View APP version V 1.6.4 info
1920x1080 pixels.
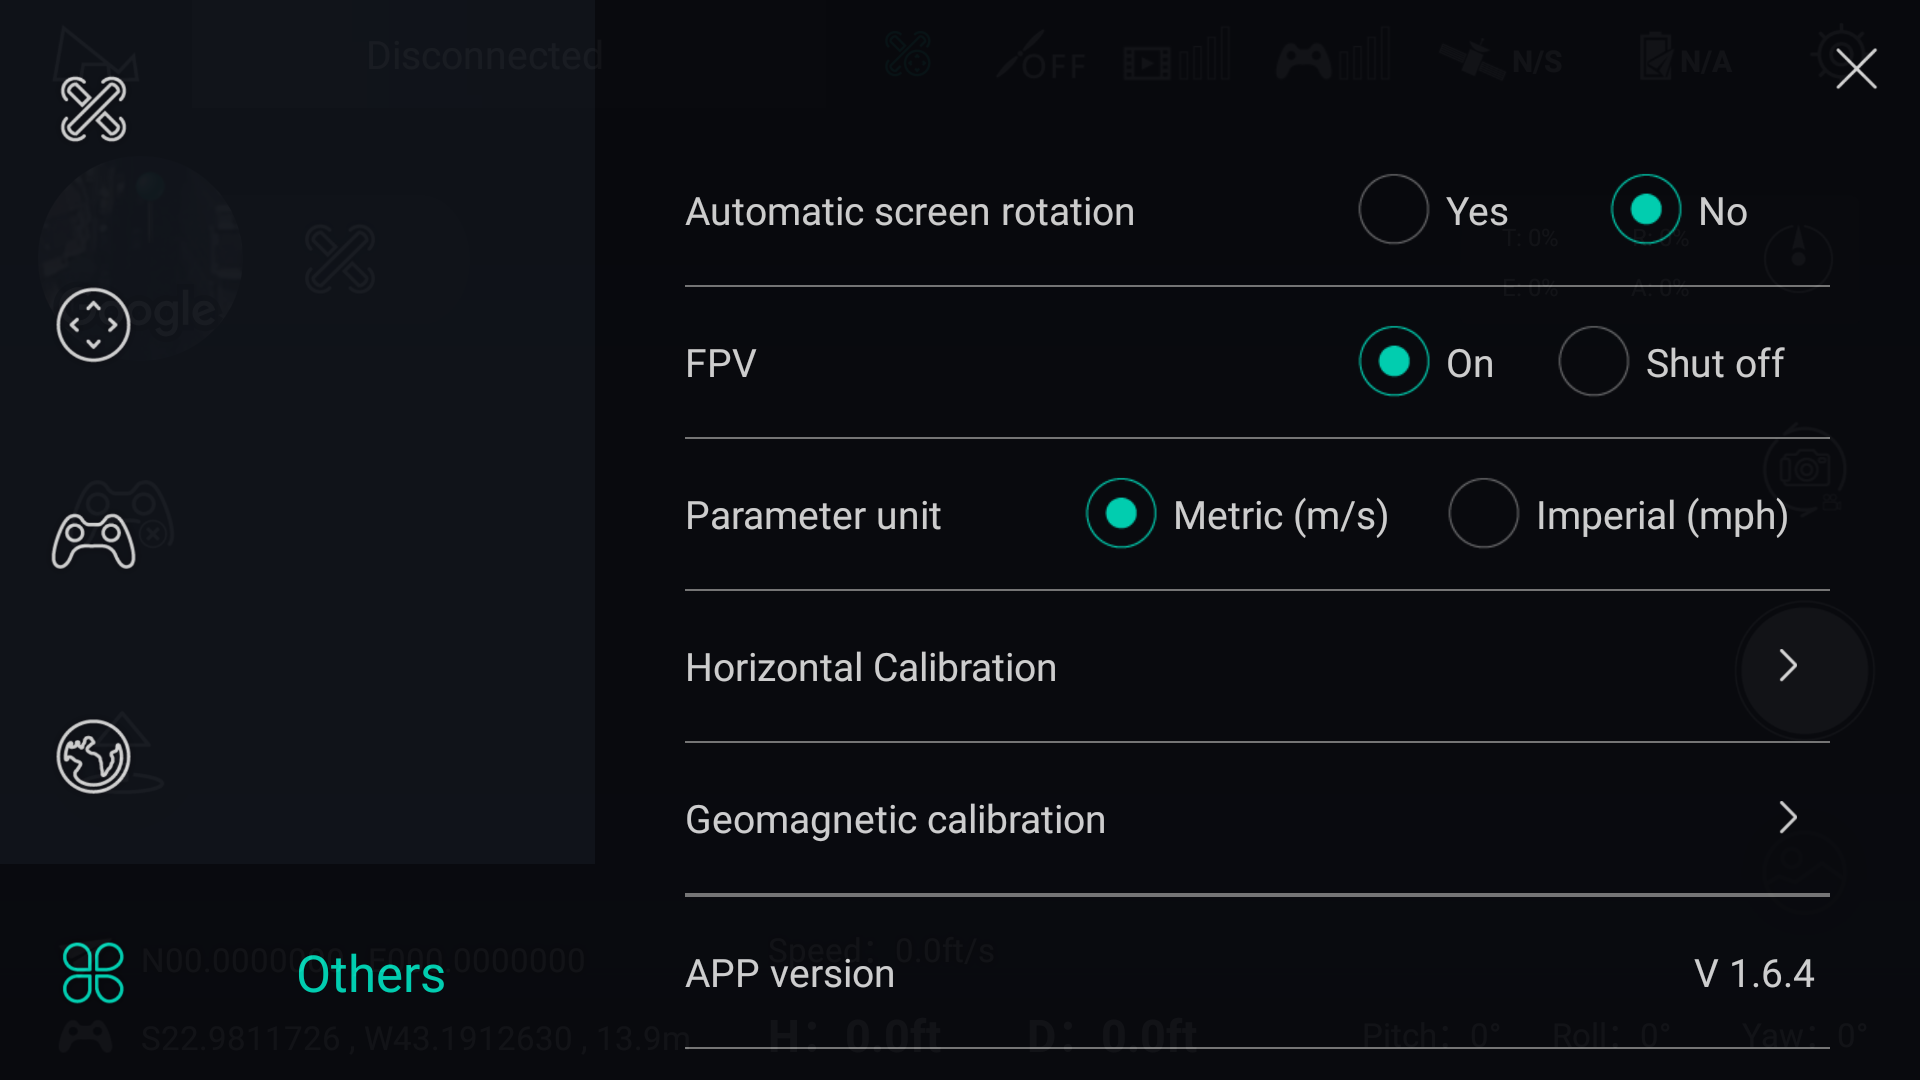coord(1753,971)
